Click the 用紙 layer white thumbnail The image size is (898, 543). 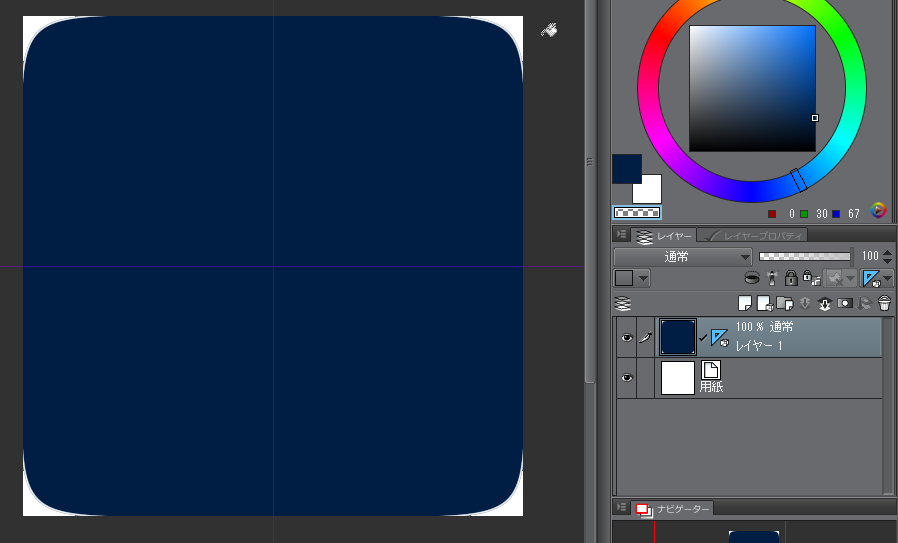[677, 378]
